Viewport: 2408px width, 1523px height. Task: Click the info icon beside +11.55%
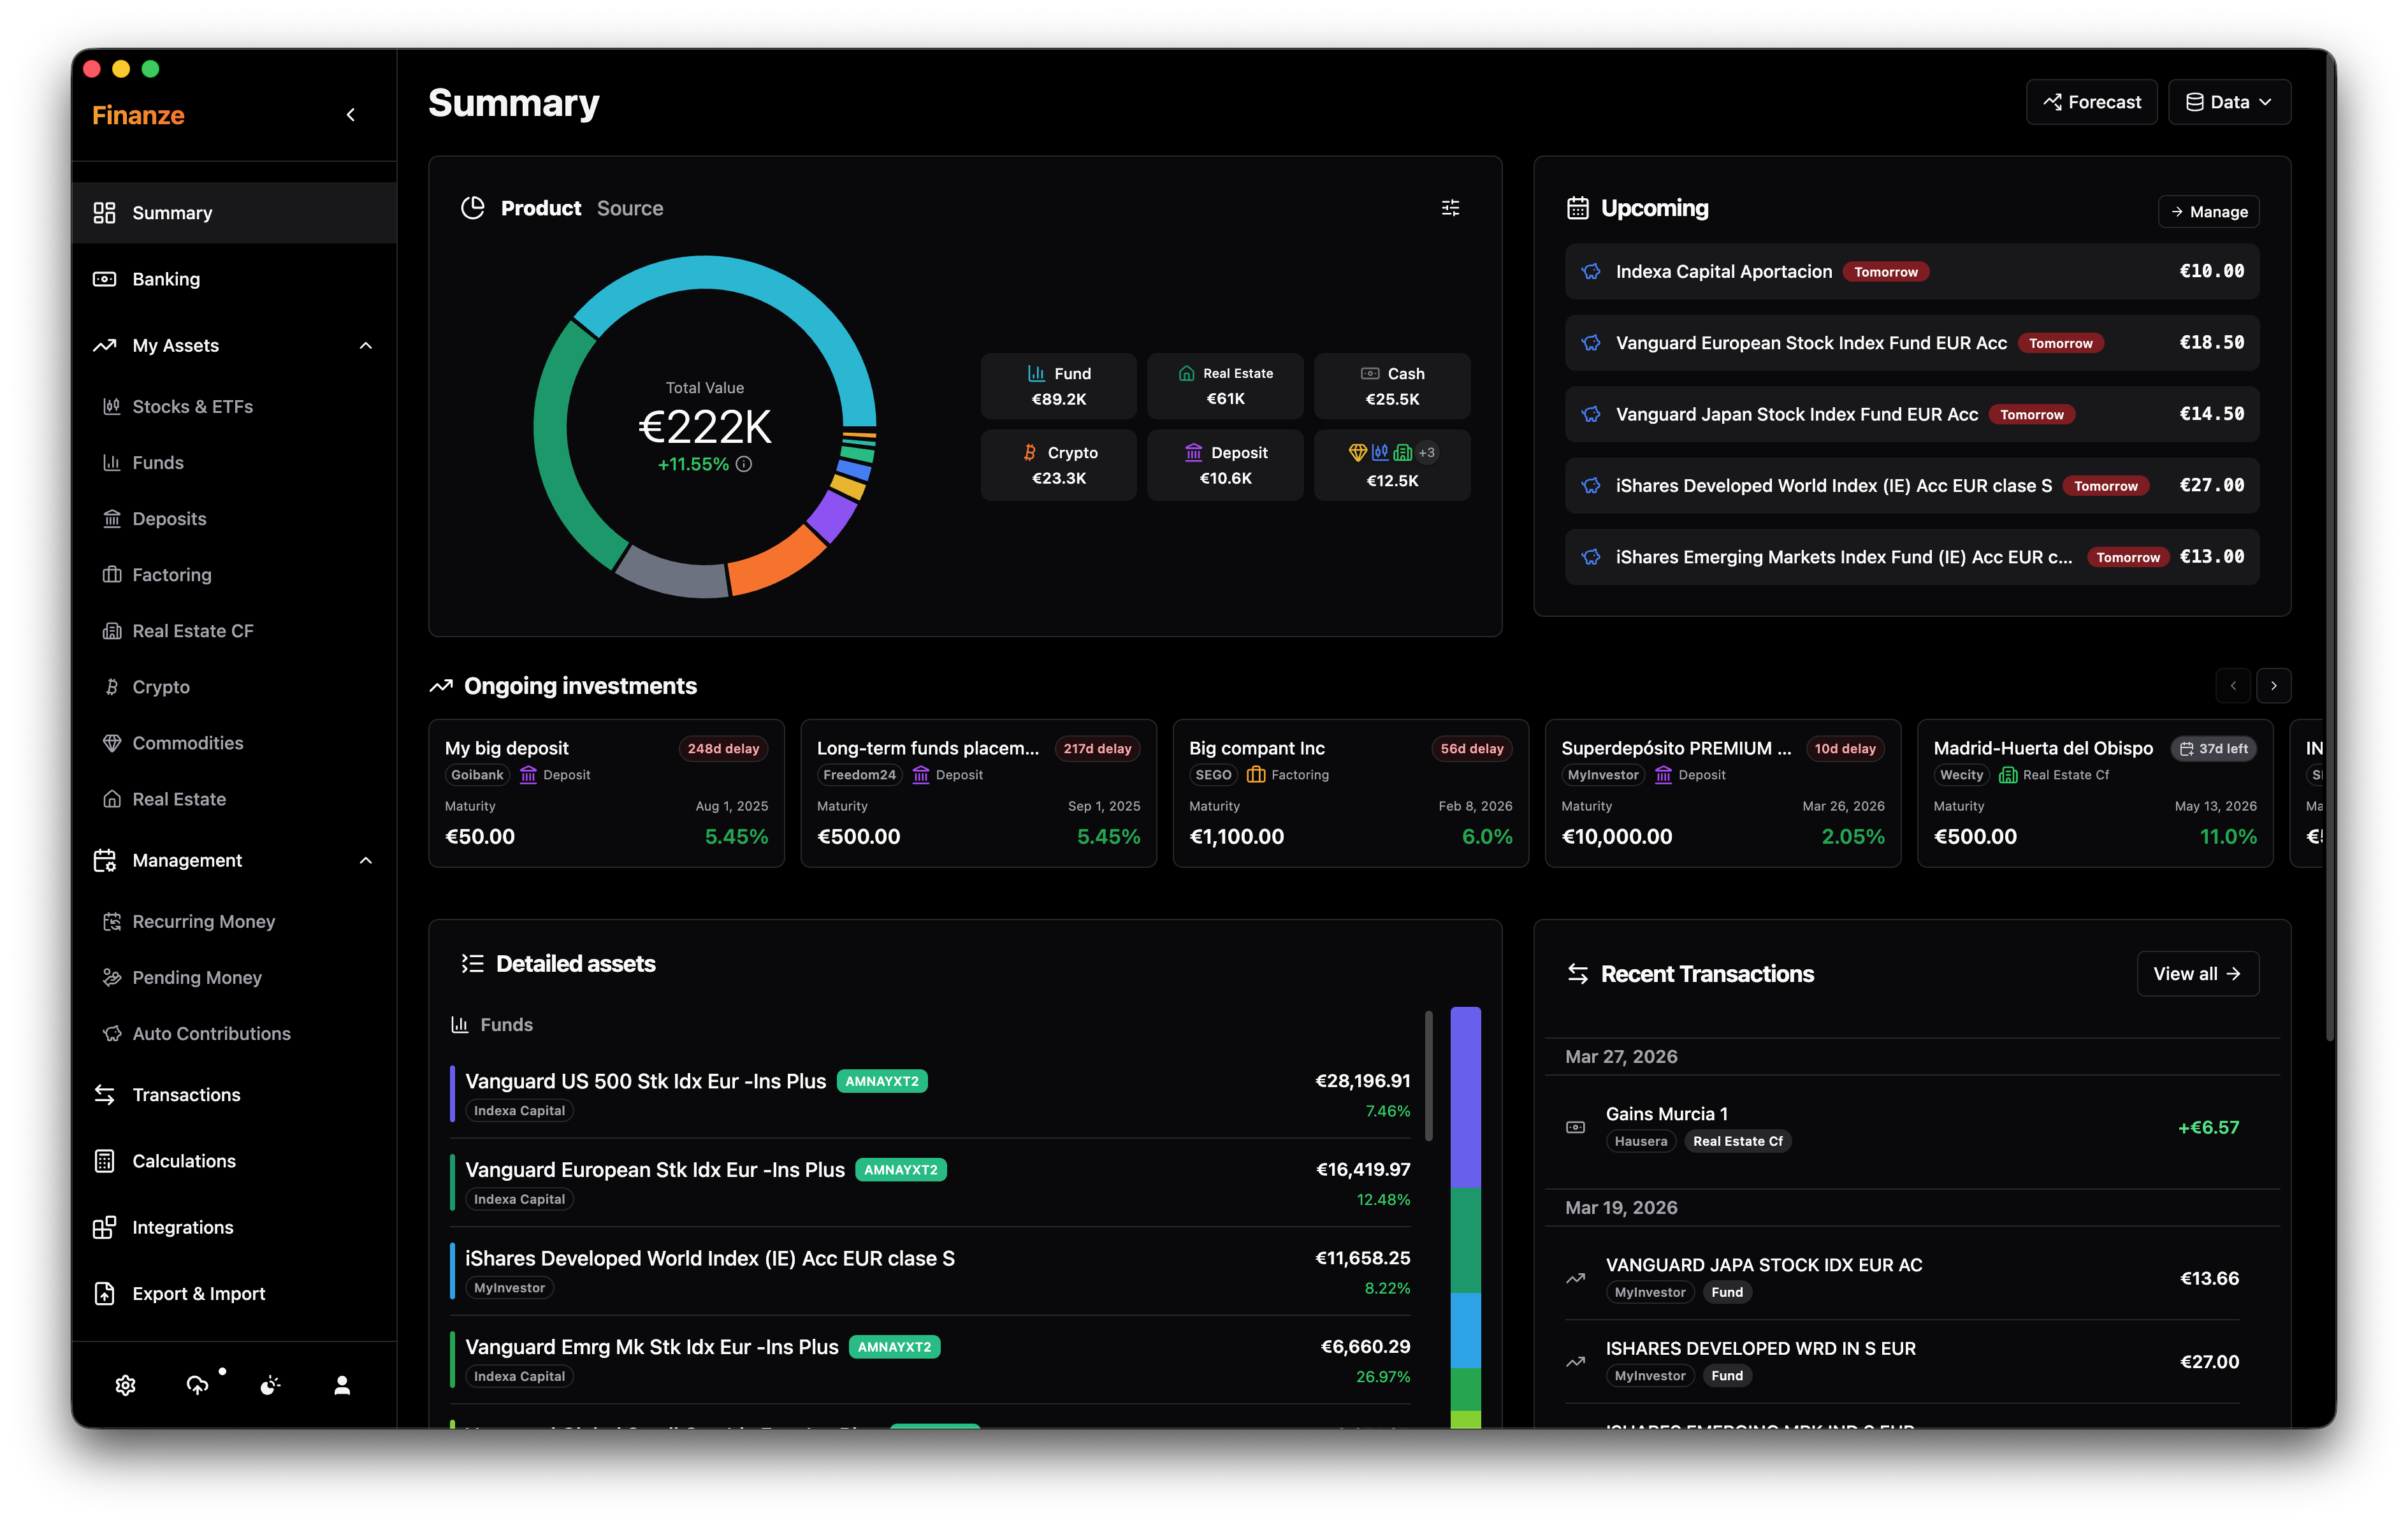click(744, 464)
